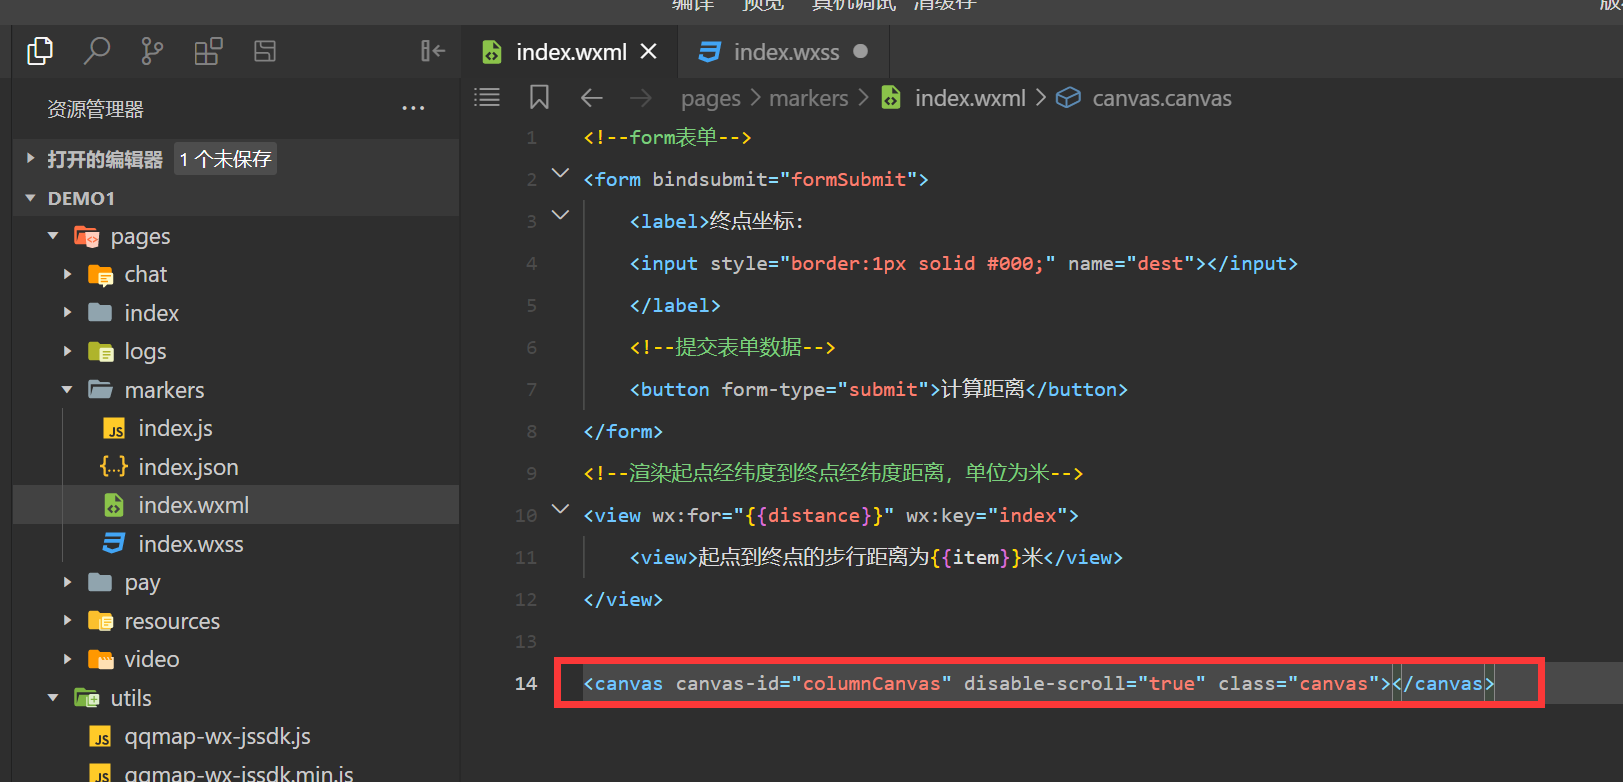Click the <!--form表单--> comment on line 1
This screenshot has height=782, width=1623.
(x=667, y=137)
